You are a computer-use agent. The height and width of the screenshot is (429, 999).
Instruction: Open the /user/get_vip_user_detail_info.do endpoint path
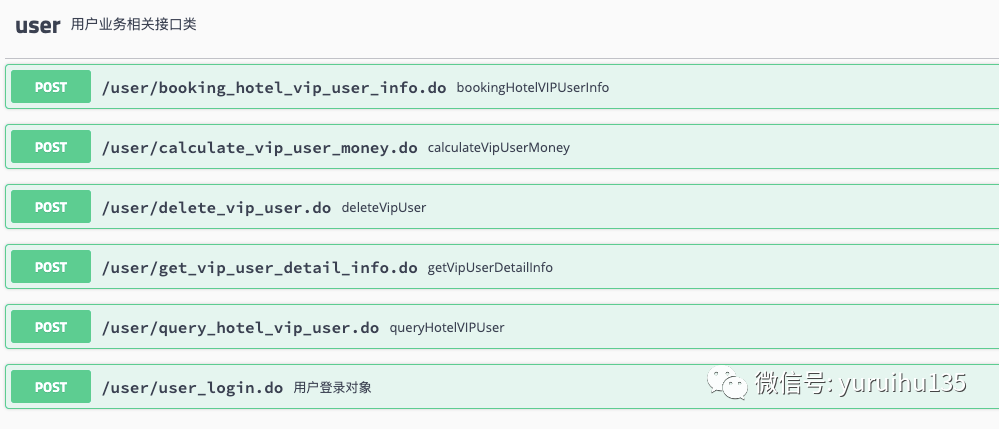pyautogui.click(x=260, y=267)
